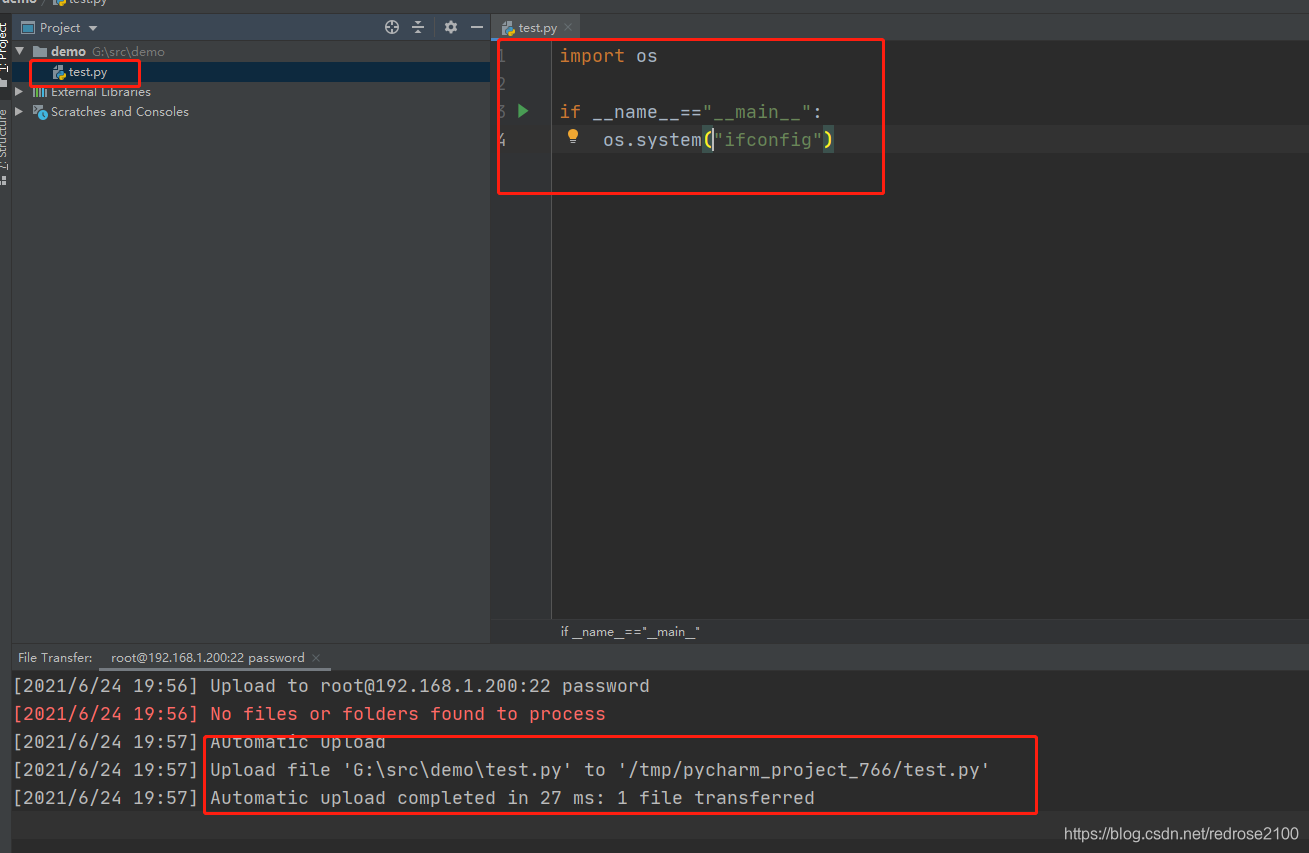
Task: Click the yellow light bulb intention icon
Action: click(573, 136)
